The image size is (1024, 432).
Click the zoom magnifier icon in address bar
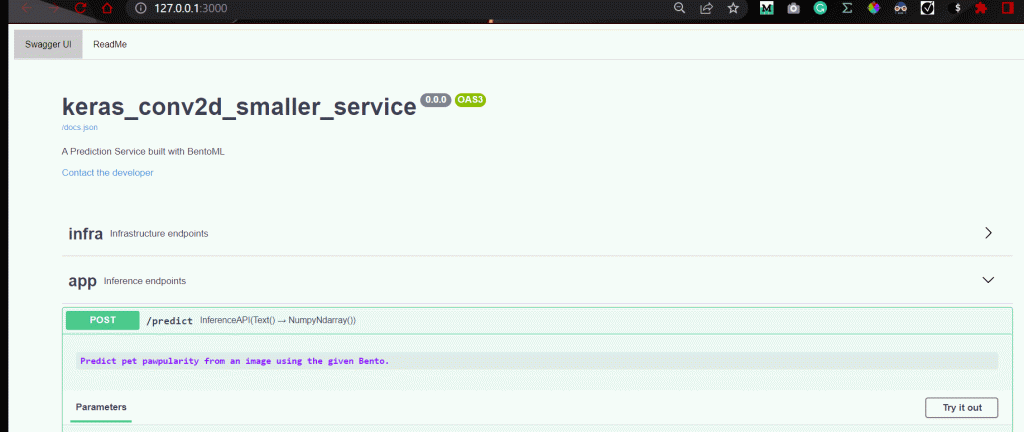680,8
